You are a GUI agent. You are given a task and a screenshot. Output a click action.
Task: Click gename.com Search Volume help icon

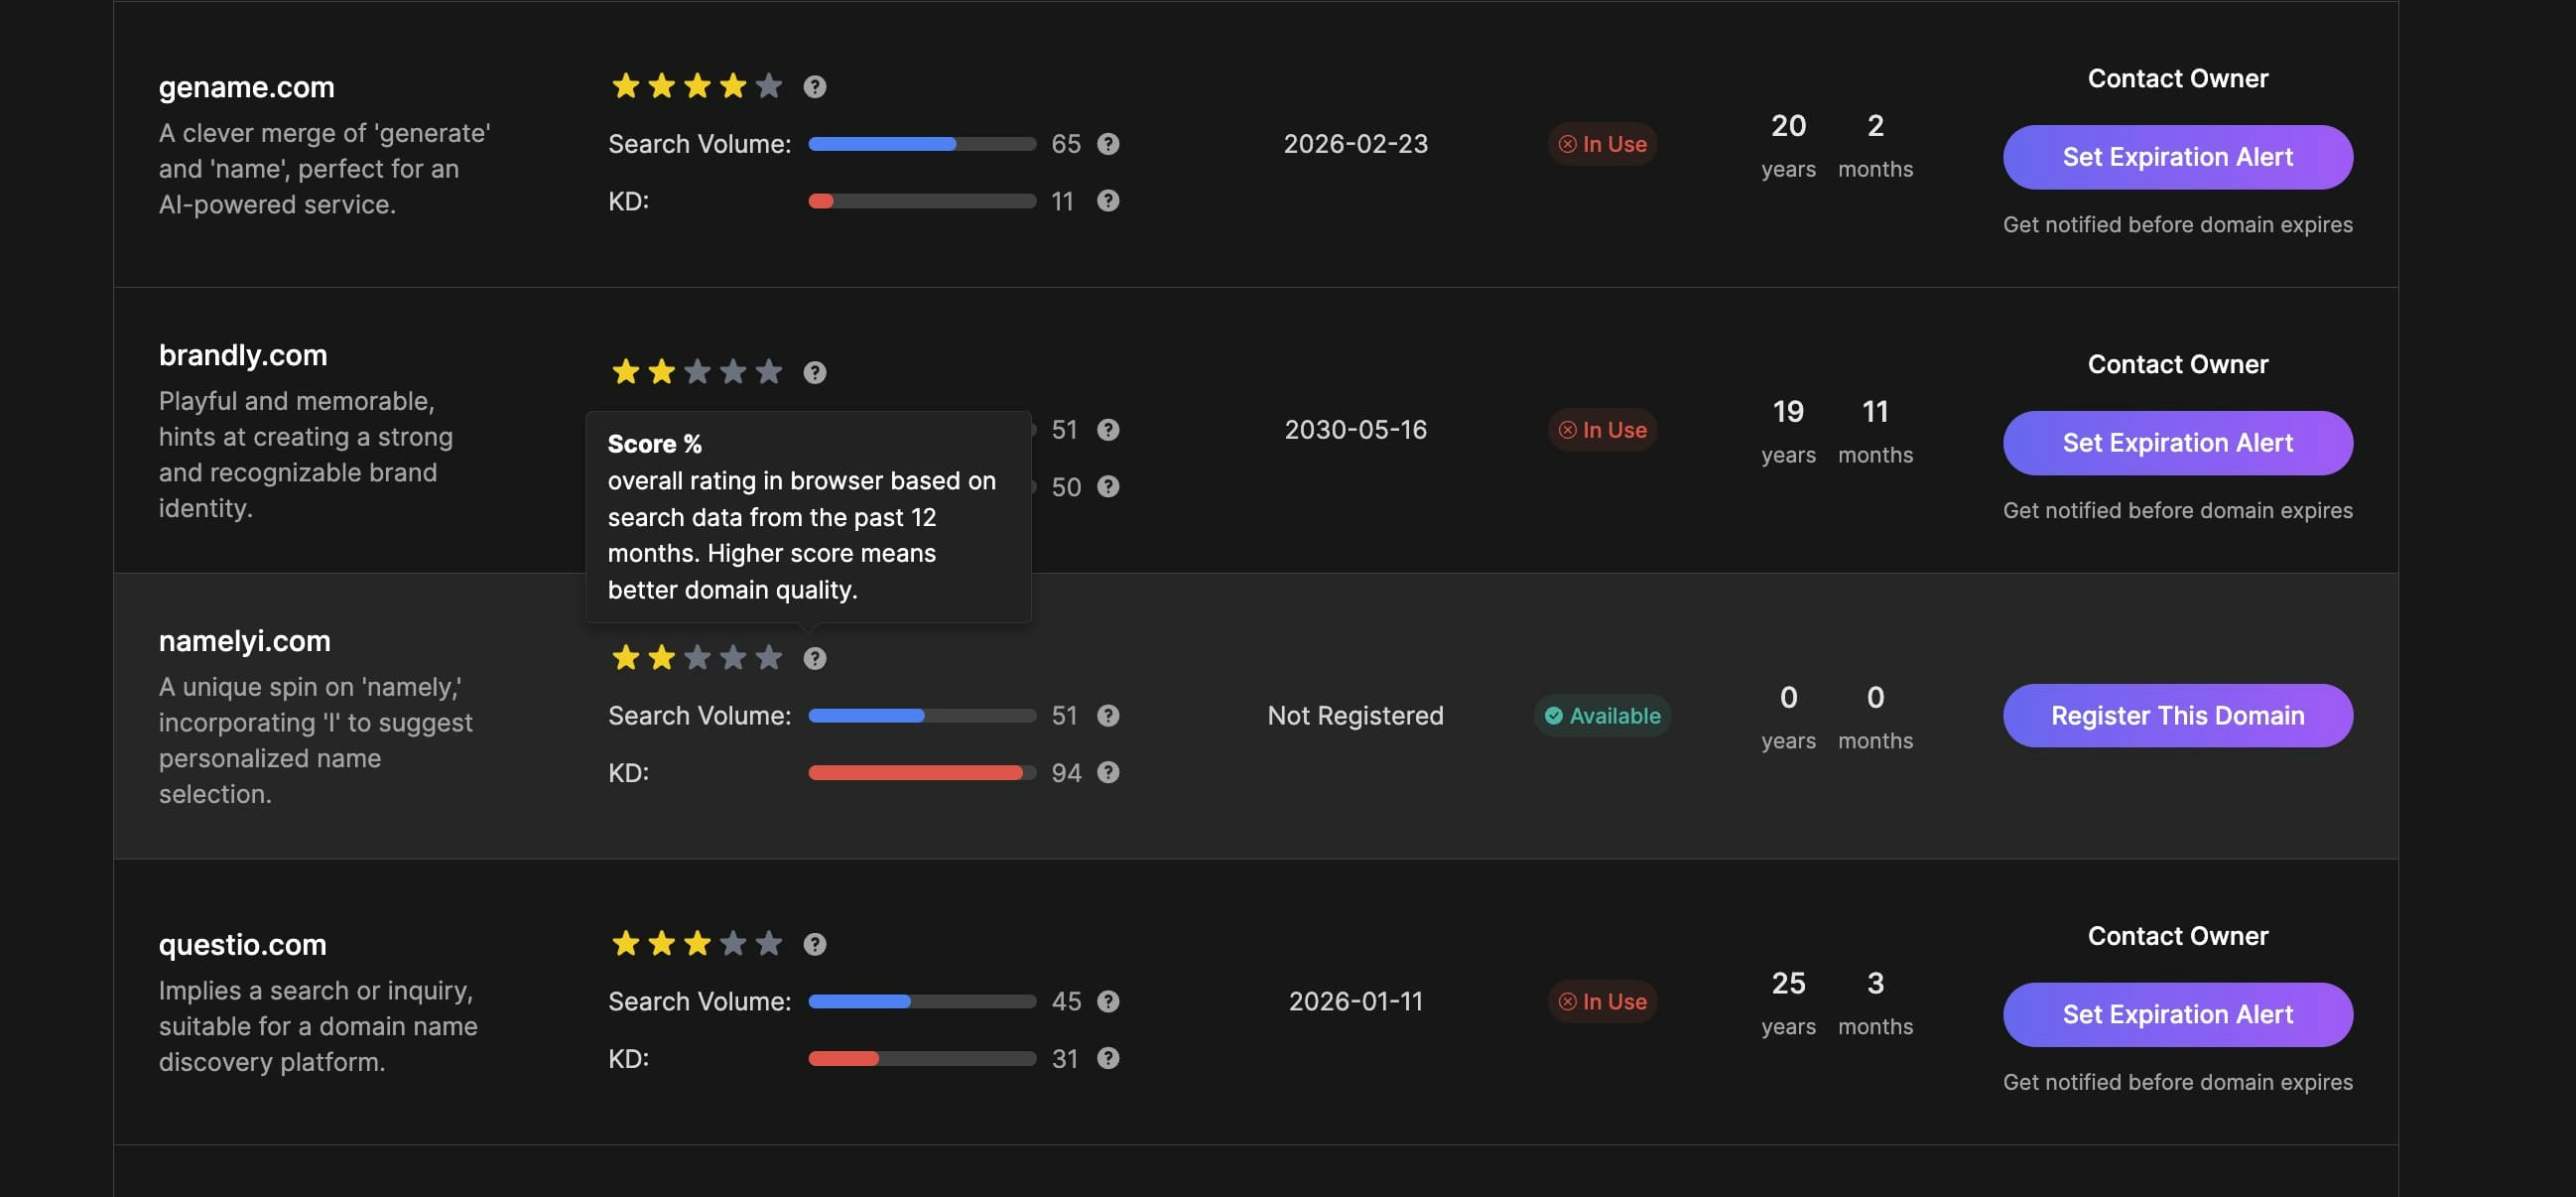pyautogui.click(x=1107, y=144)
